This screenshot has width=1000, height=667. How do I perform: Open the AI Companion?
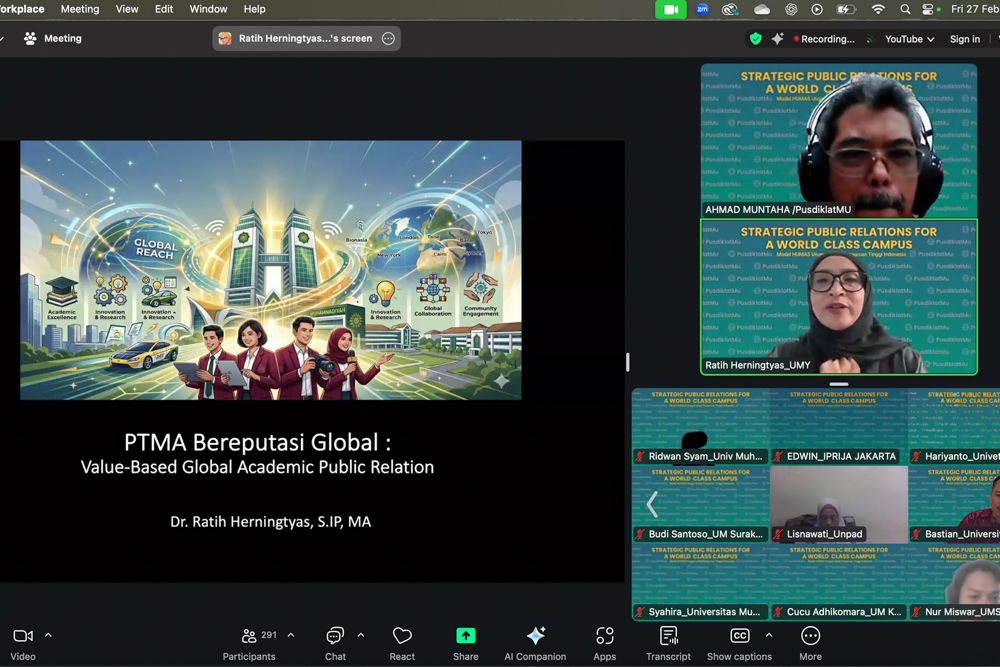[x=535, y=636]
